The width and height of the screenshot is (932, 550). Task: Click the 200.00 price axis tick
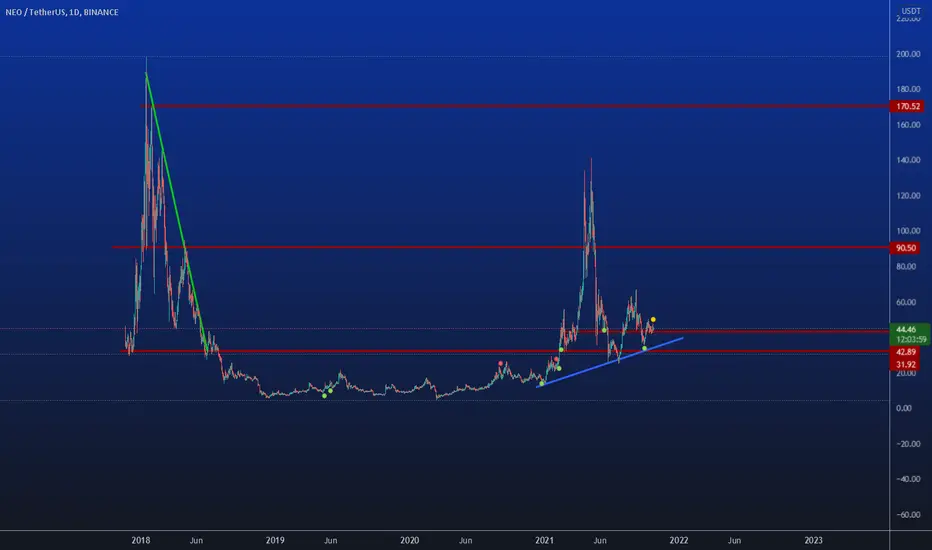pyautogui.click(x=908, y=54)
